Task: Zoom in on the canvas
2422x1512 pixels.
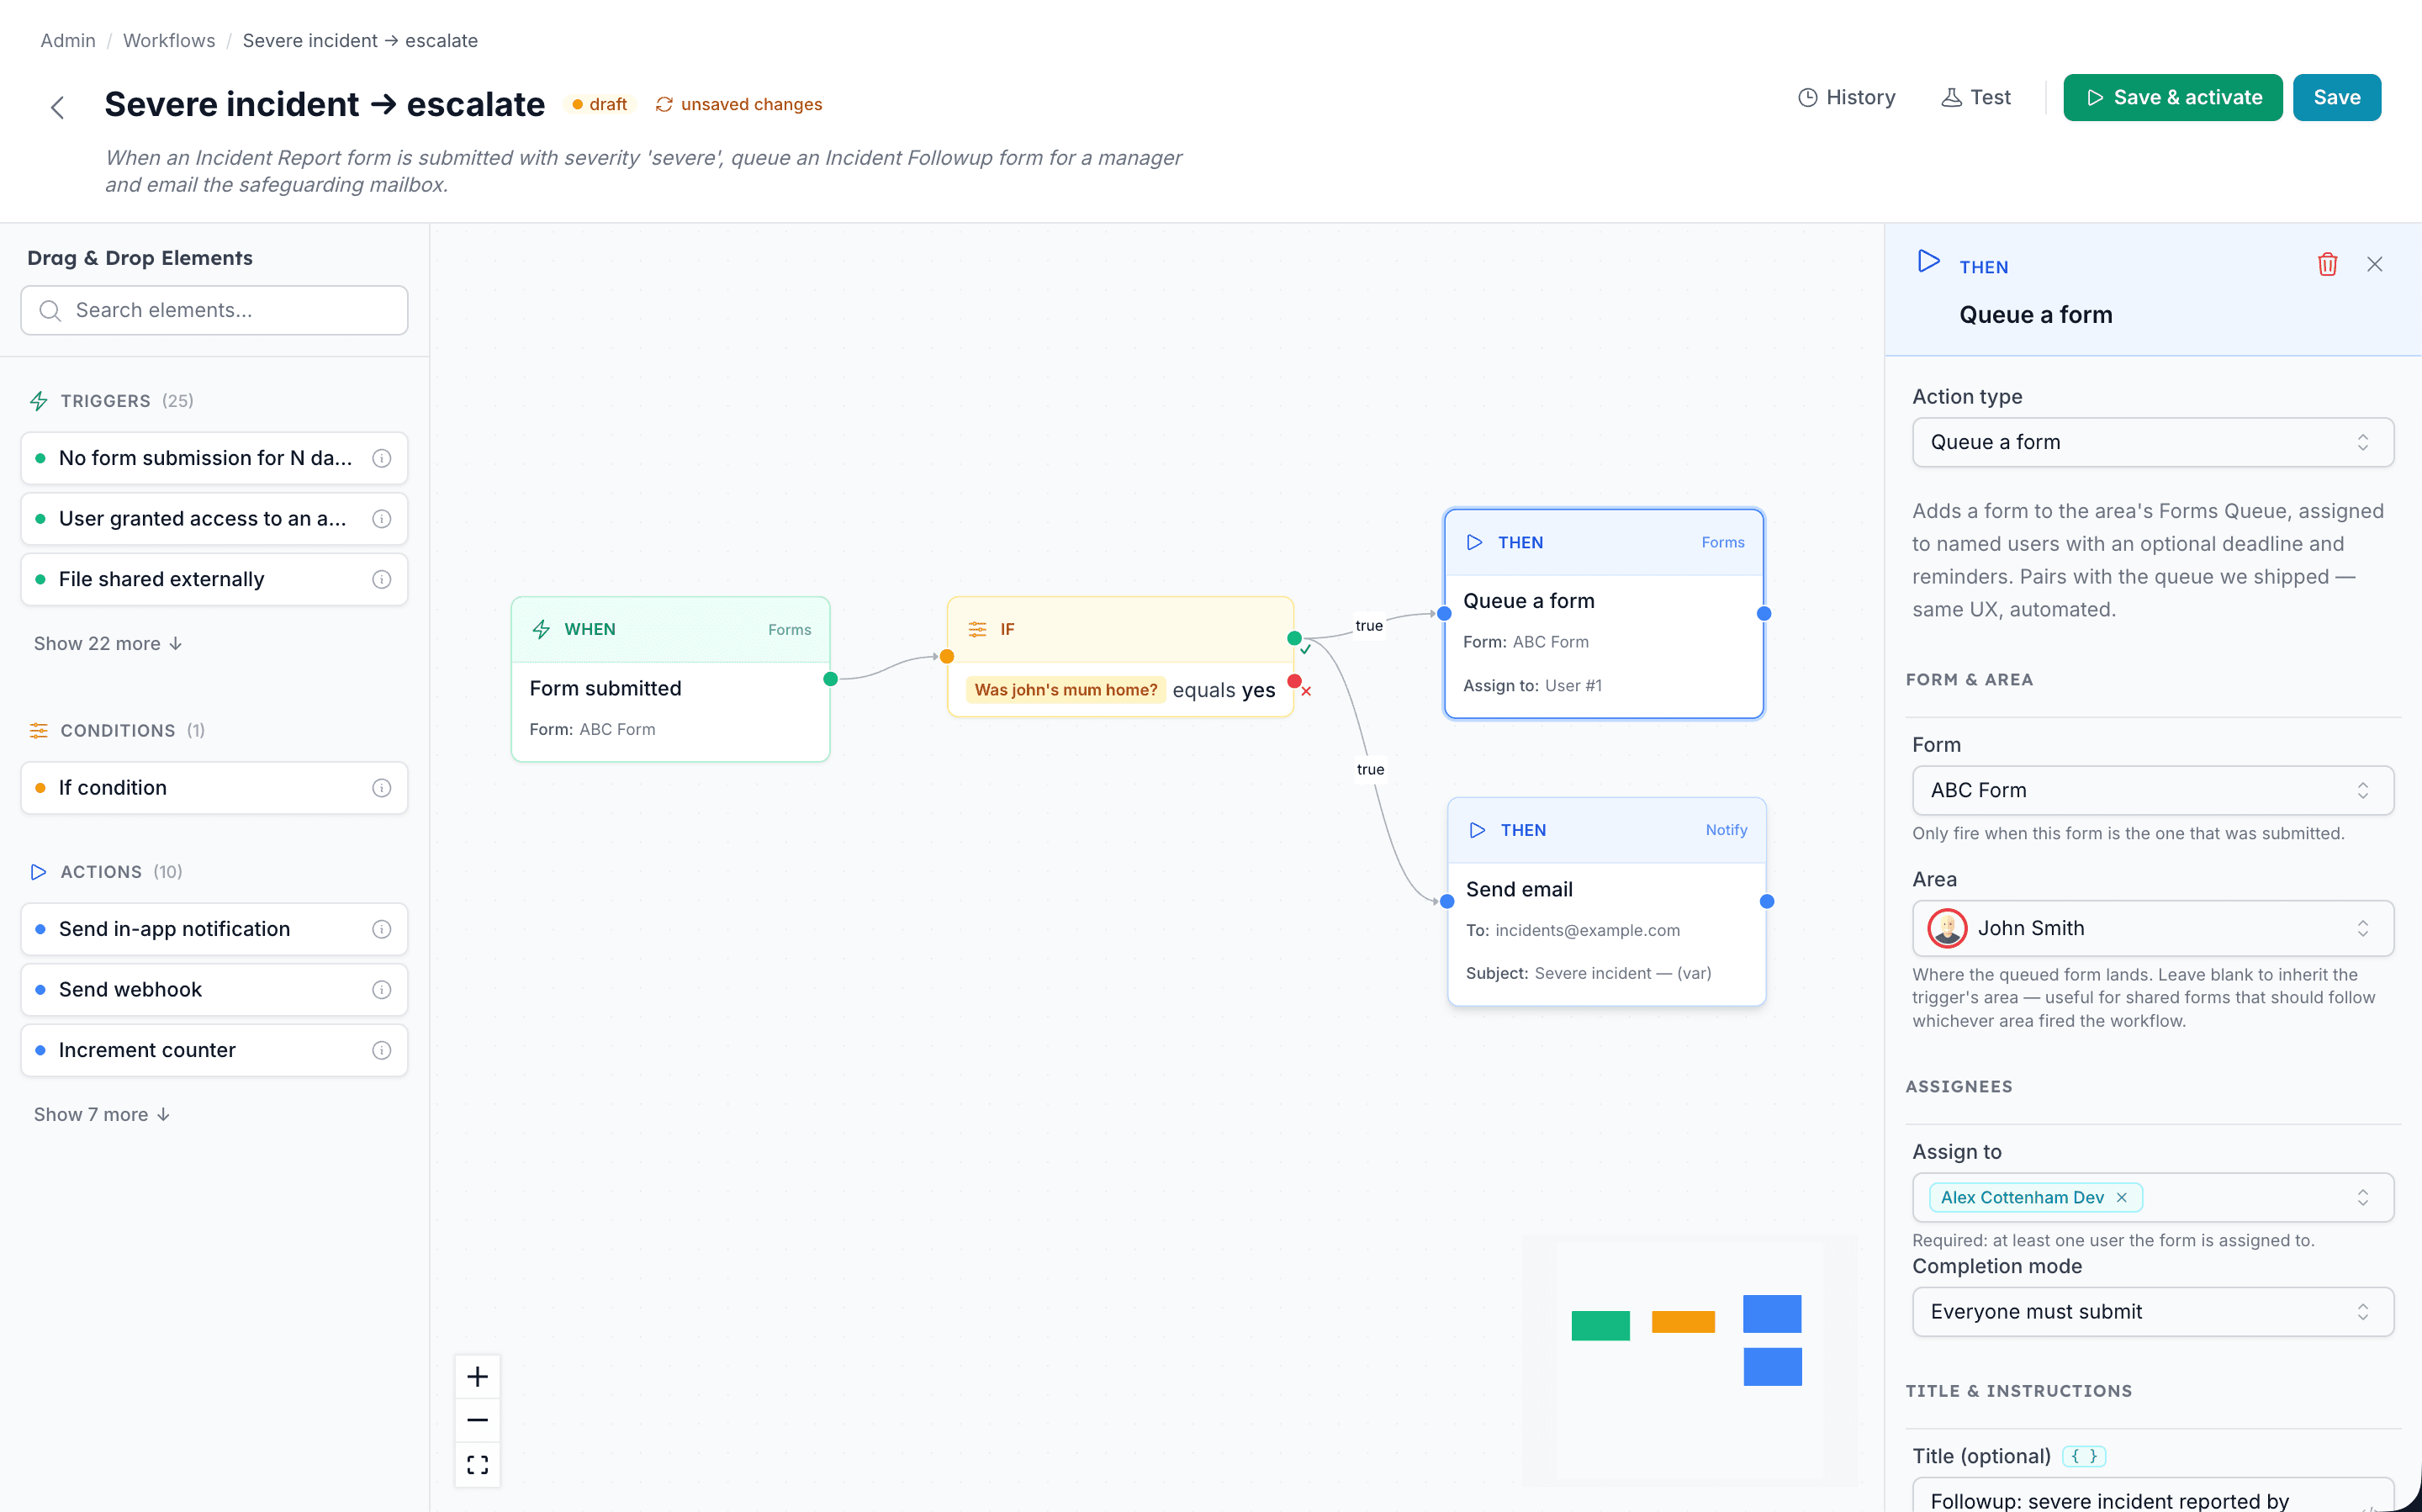Action: click(x=478, y=1377)
